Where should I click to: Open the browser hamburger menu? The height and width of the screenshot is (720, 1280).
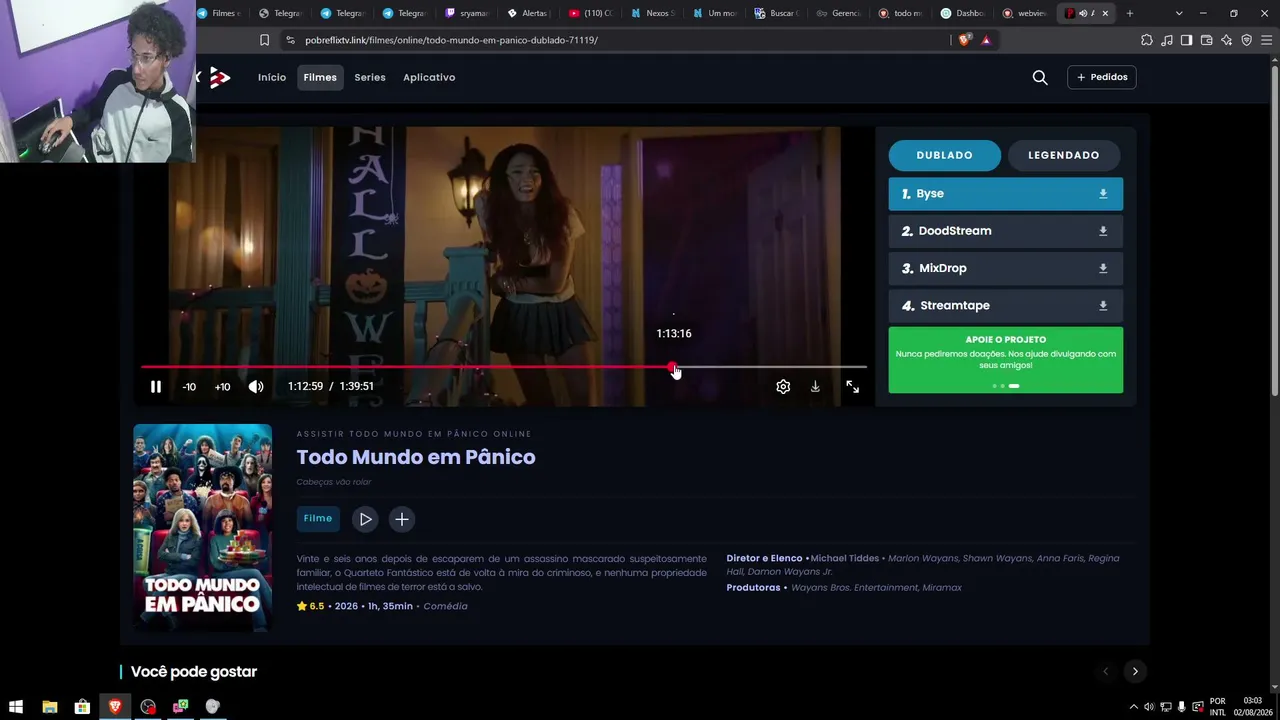1266,40
